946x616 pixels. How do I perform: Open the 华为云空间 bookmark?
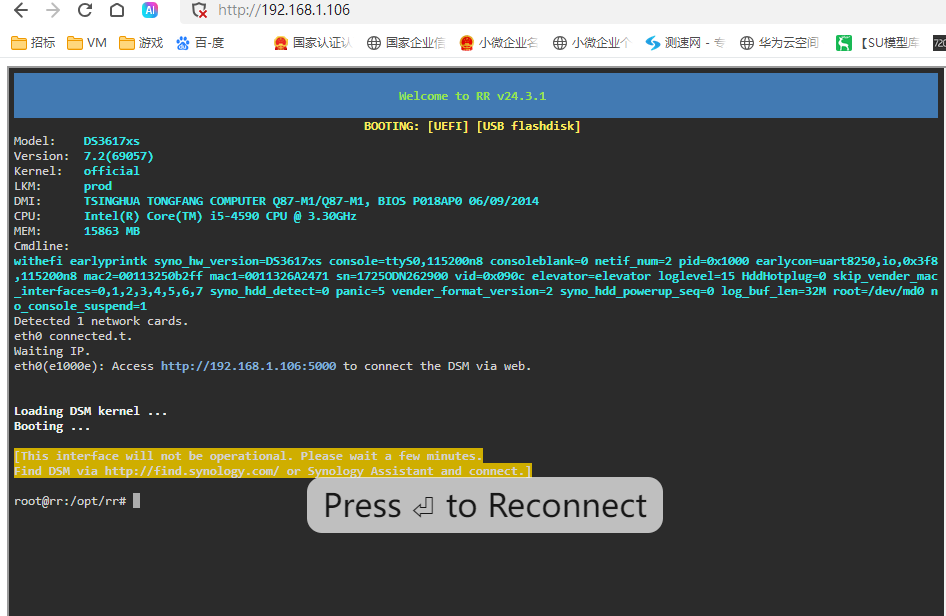coord(779,43)
